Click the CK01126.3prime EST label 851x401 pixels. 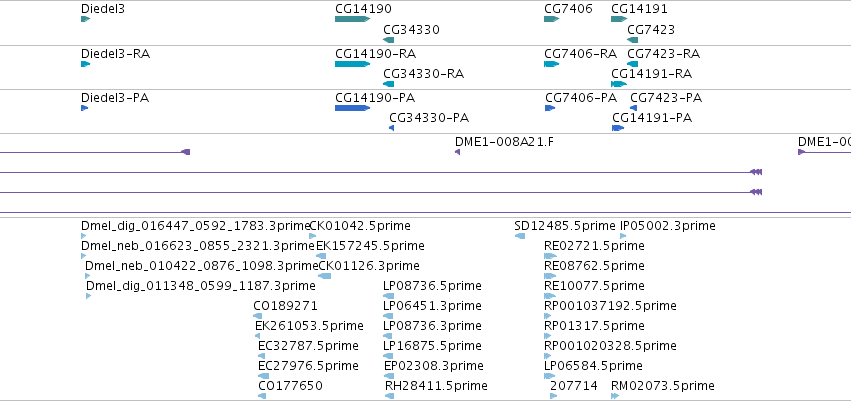tap(369, 266)
